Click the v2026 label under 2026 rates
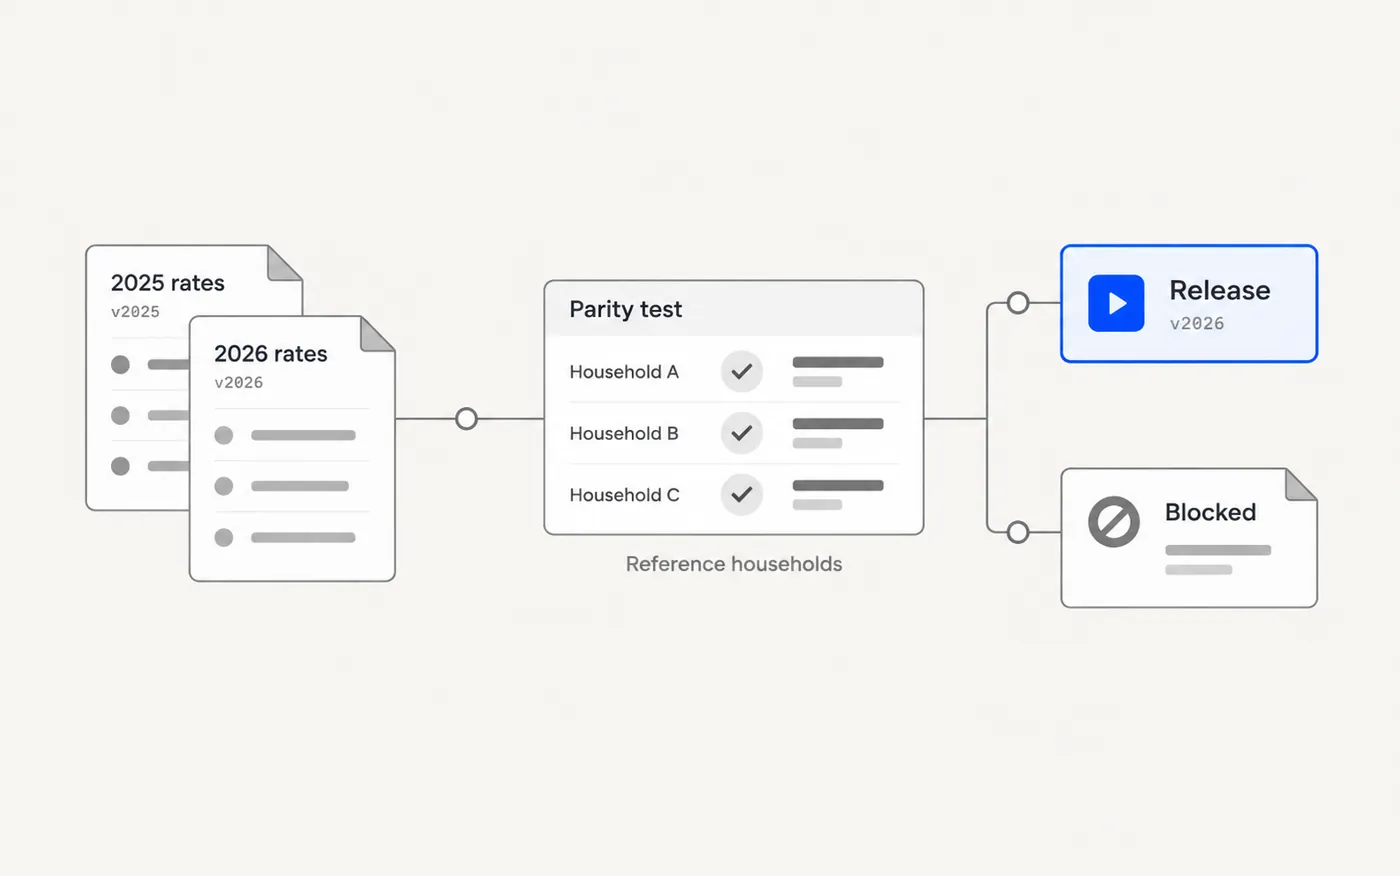This screenshot has width=1400, height=876. click(x=239, y=382)
